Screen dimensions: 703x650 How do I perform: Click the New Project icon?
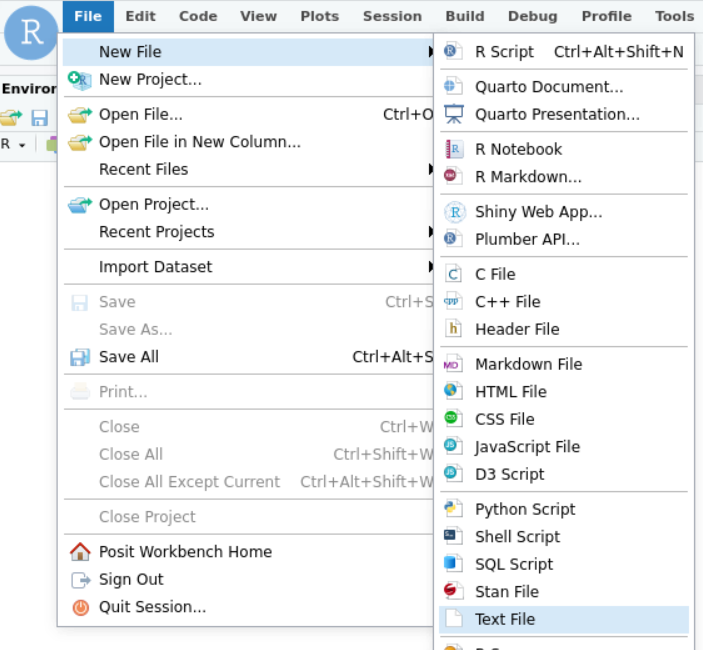pos(79,80)
